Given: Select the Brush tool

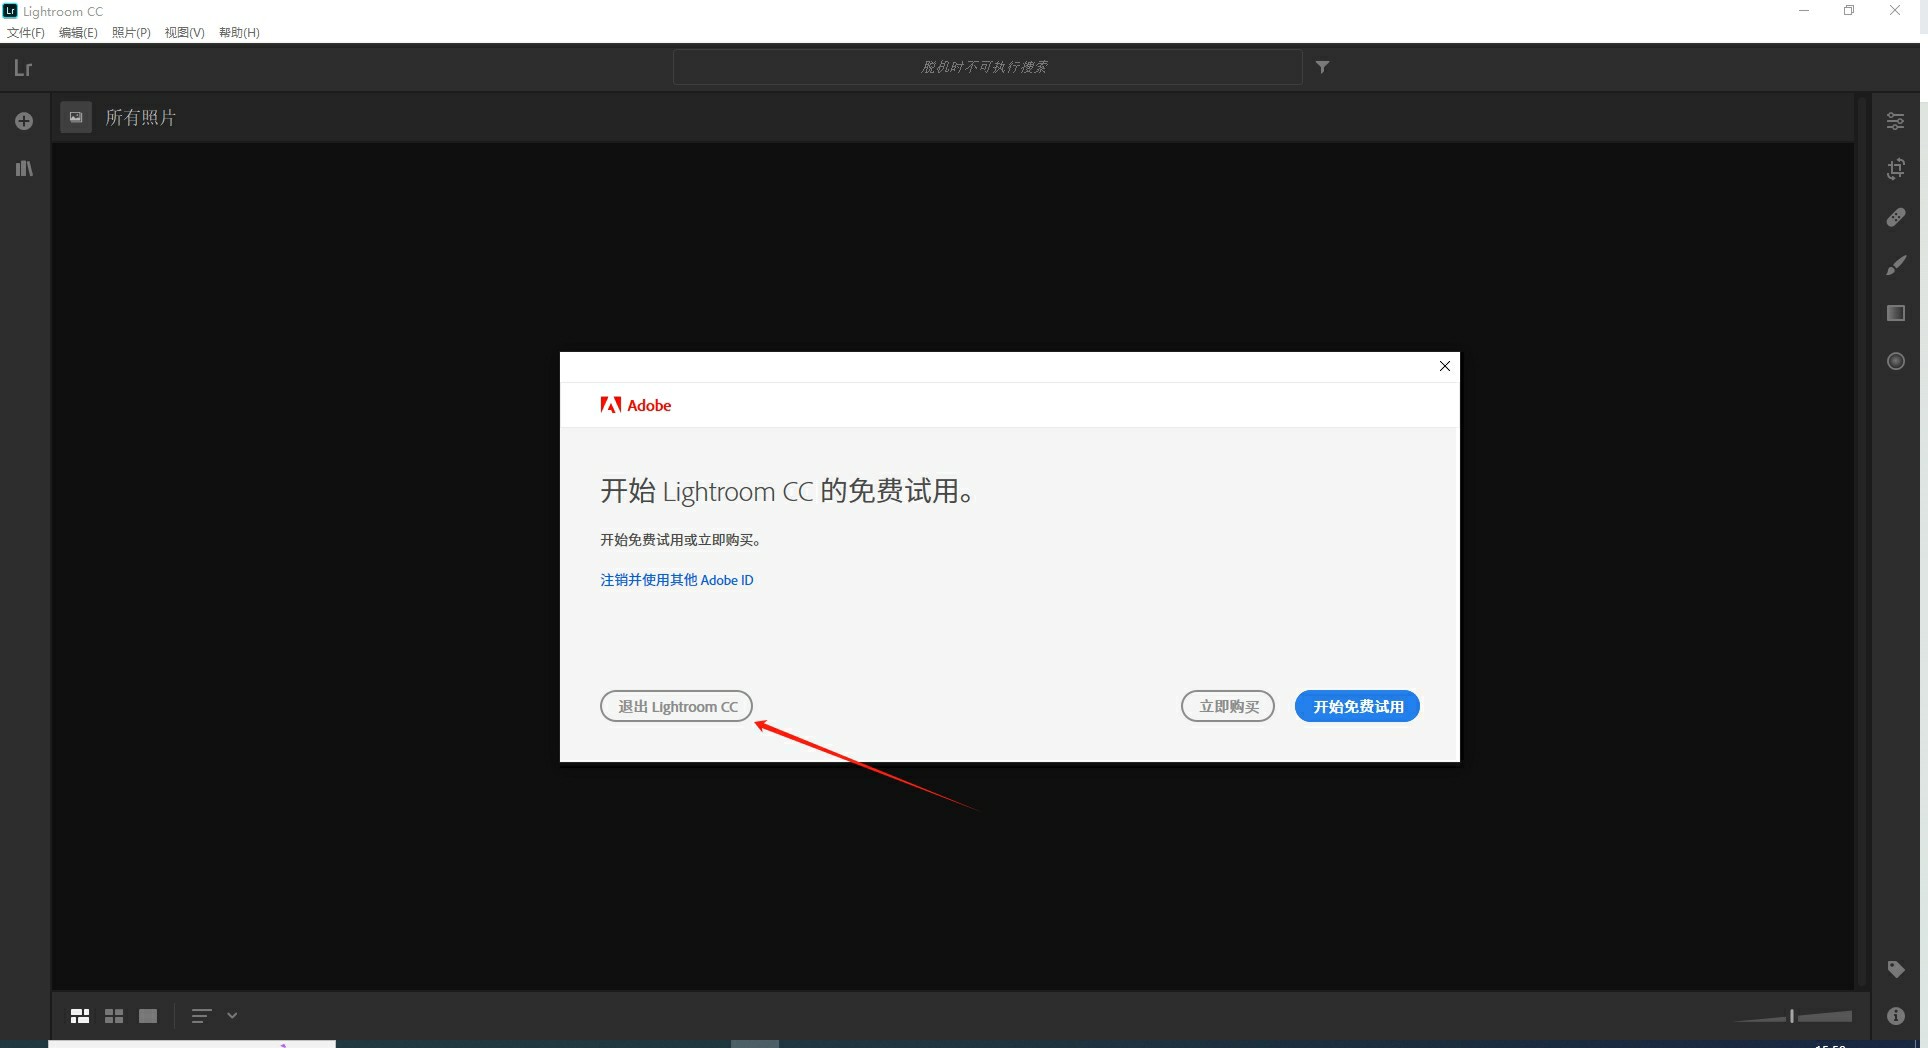Looking at the screenshot, I should point(1895,265).
